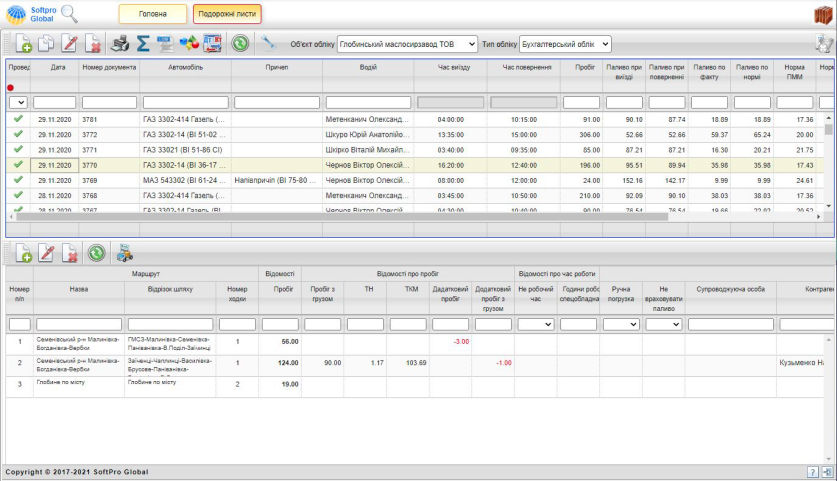Click the computer monitor toolbar icon
837x481 pixels.
coord(165,43)
